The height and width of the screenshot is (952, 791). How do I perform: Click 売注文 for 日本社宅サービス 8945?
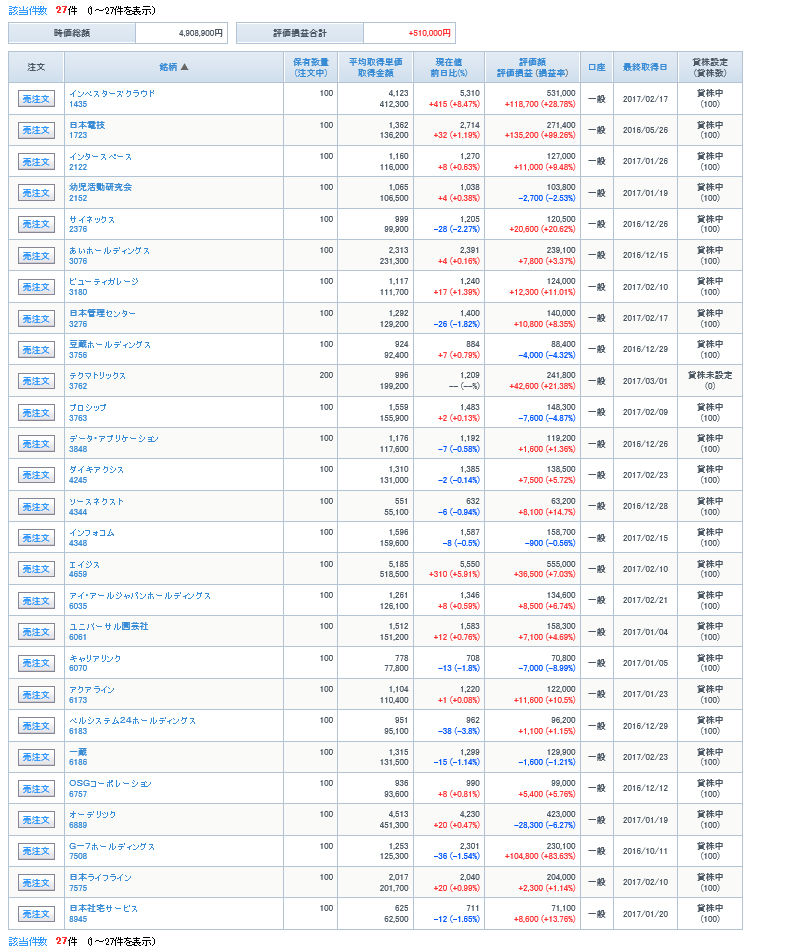(x=36, y=914)
